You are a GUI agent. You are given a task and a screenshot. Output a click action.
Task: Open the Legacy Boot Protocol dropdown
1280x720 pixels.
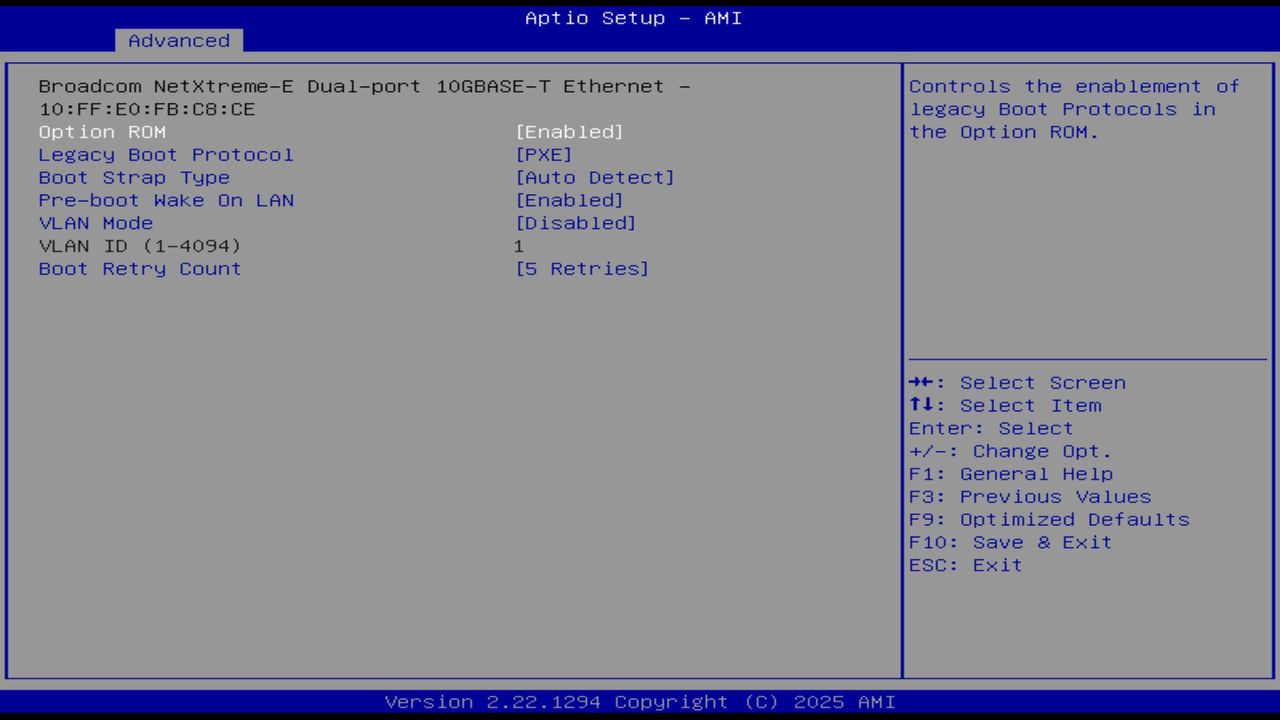[x=165, y=154]
